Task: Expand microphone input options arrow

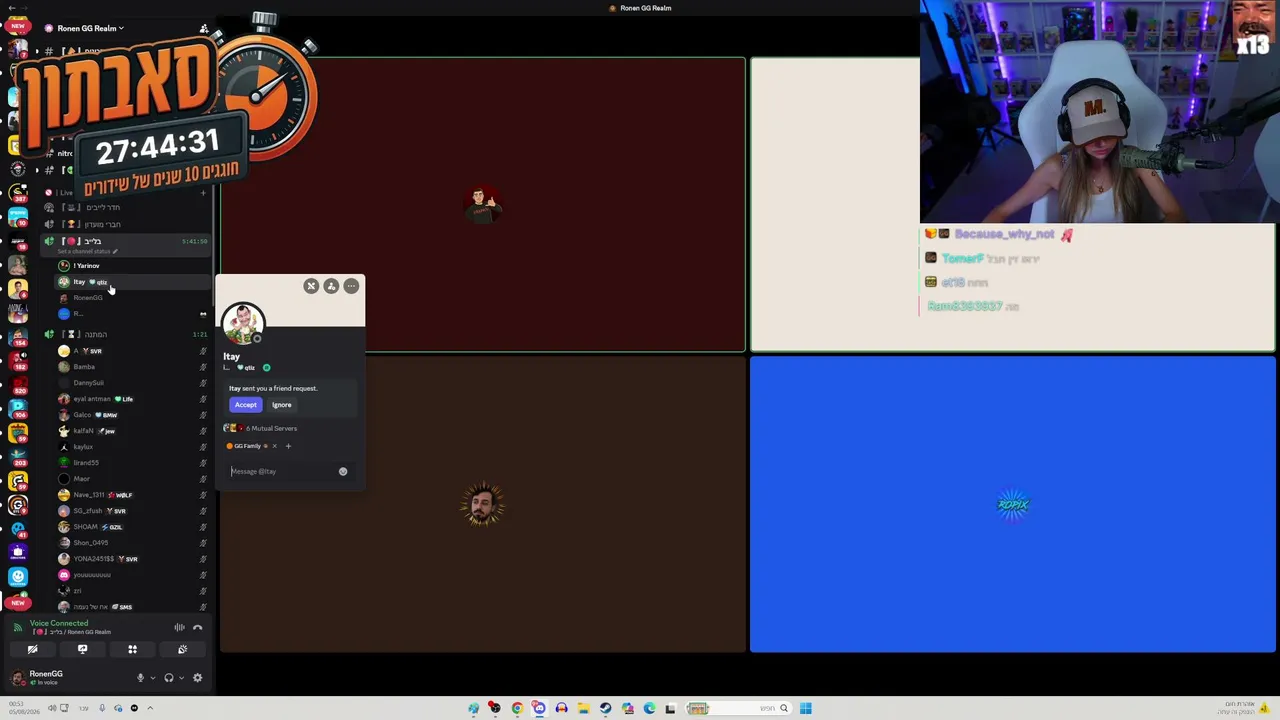Action: pos(152,678)
